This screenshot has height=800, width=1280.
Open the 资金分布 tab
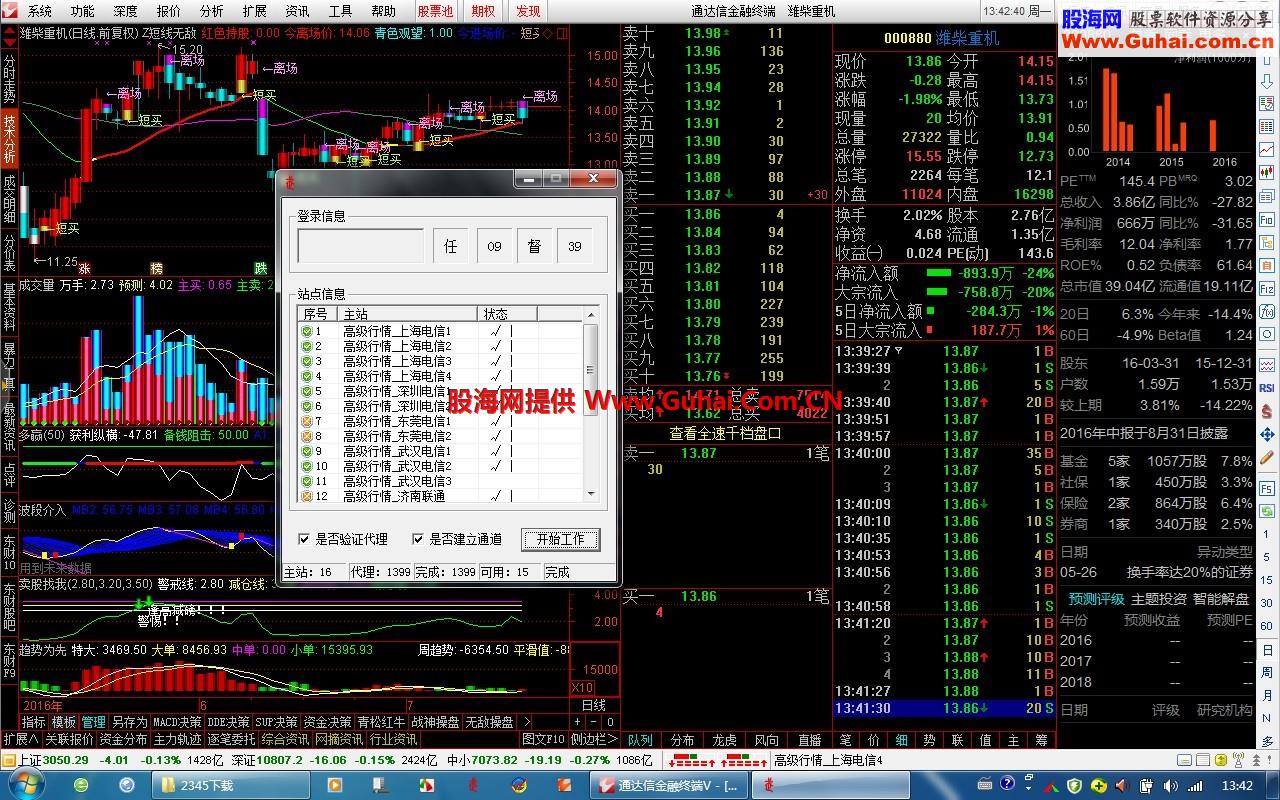click(x=123, y=740)
